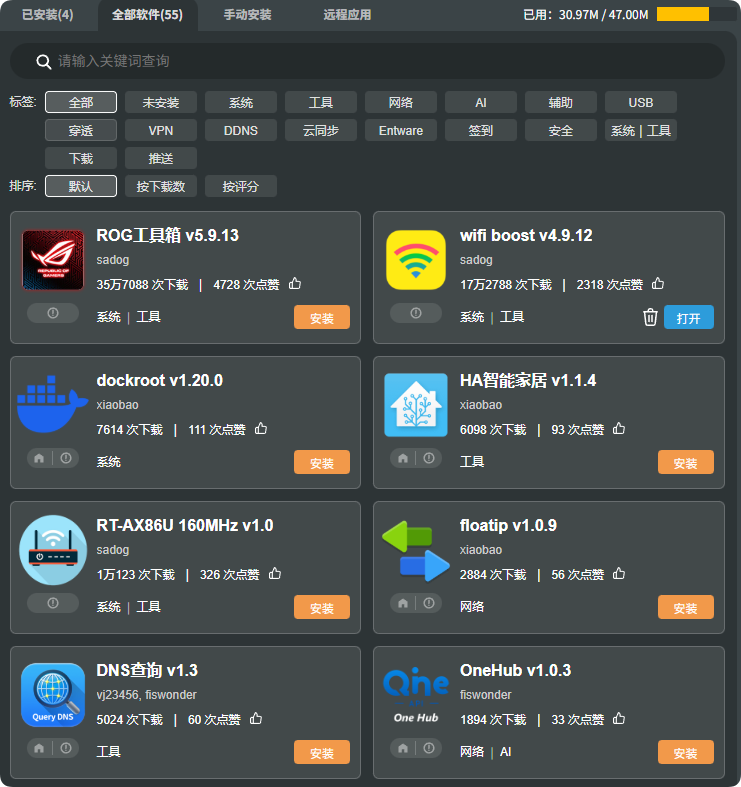
Task: Like HA智能家居 with thumbs-up icon
Action: (619, 429)
